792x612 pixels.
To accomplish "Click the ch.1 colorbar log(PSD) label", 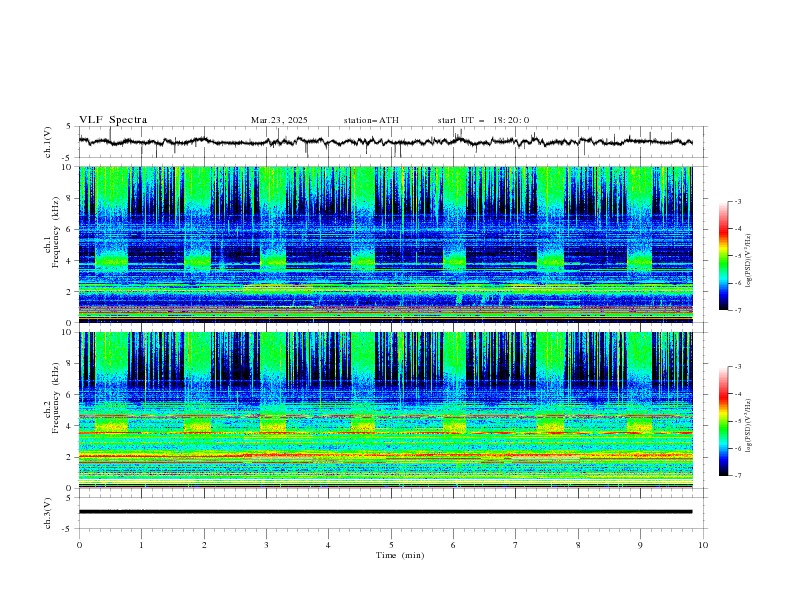I will [x=749, y=261].
